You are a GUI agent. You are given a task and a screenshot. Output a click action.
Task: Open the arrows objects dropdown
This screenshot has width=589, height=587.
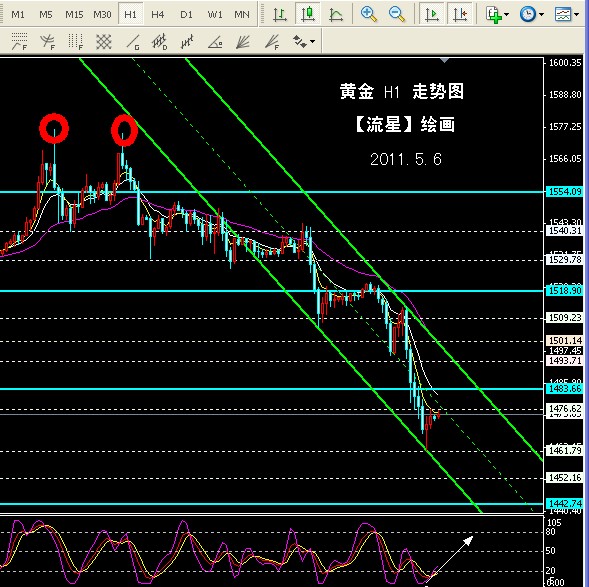pyautogui.click(x=304, y=41)
